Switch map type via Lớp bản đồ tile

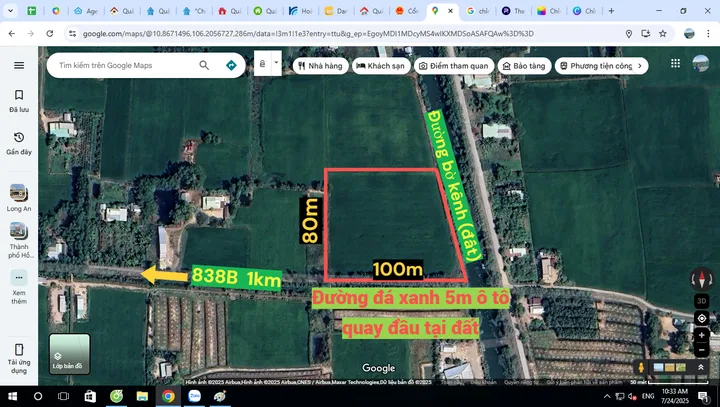coord(69,354)
